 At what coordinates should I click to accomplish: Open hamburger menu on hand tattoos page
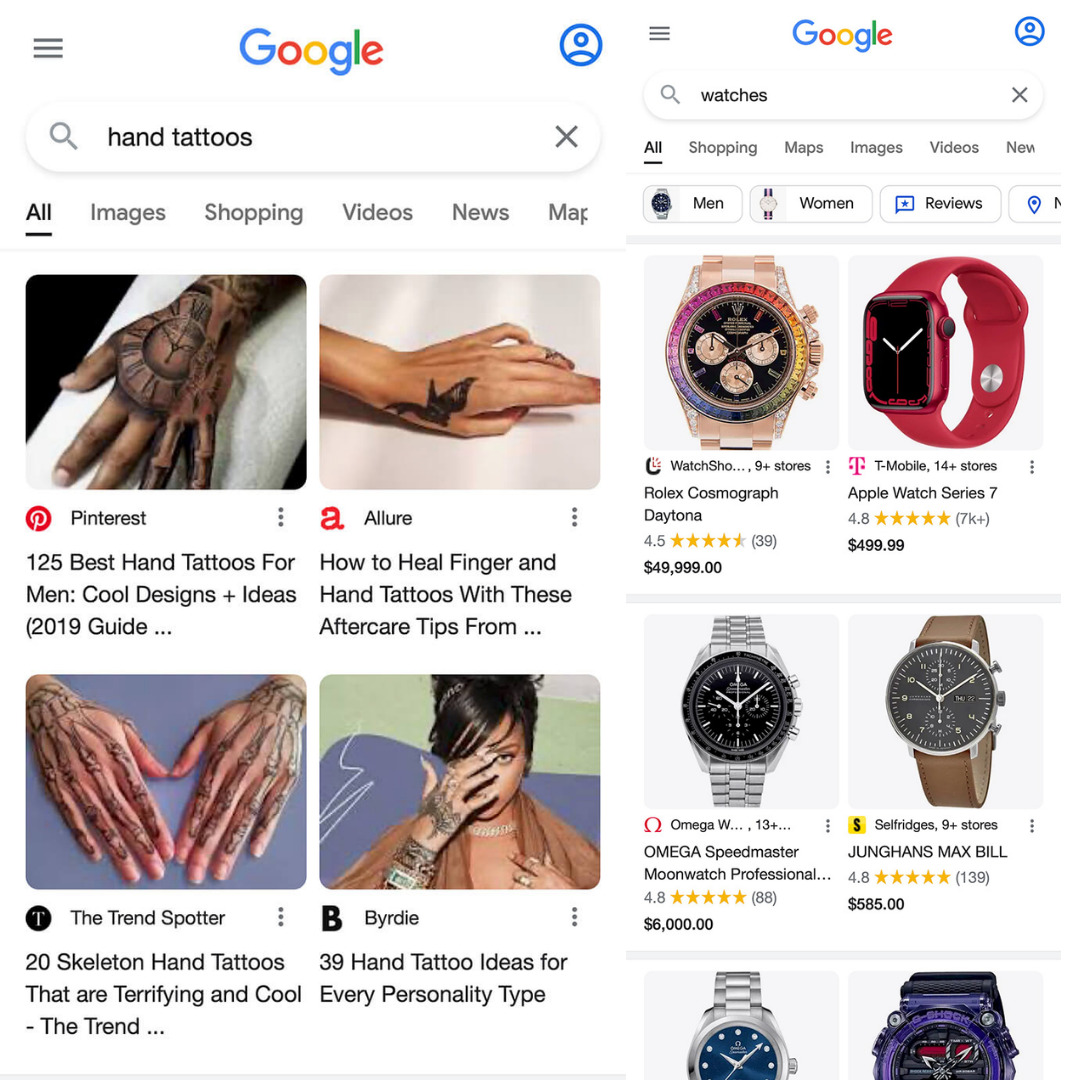point(48,48)
